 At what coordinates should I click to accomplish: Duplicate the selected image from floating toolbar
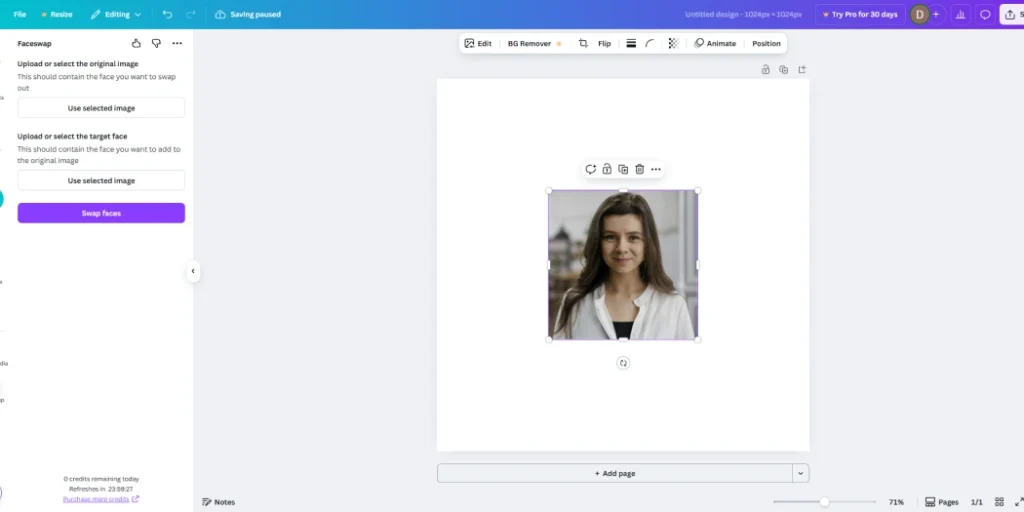[x=623, y=169]
